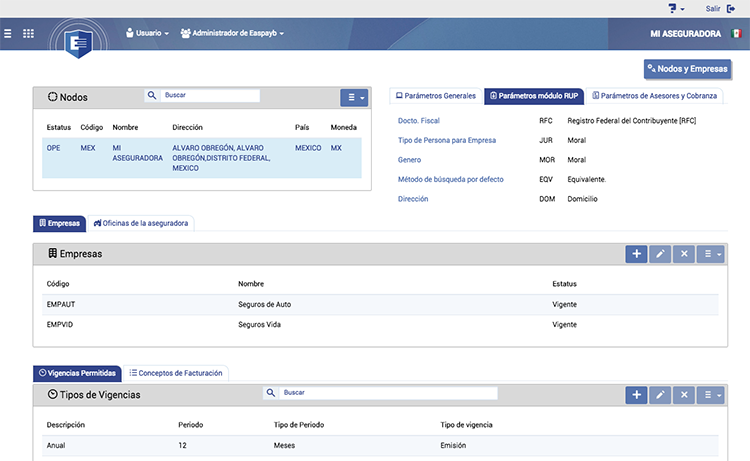
Task: Click Método de búsqueda por defecto link
Action: point(451,180)
